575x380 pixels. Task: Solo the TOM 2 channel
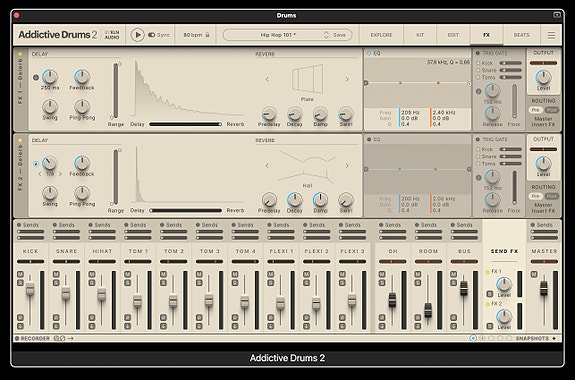tap(163, 282)
